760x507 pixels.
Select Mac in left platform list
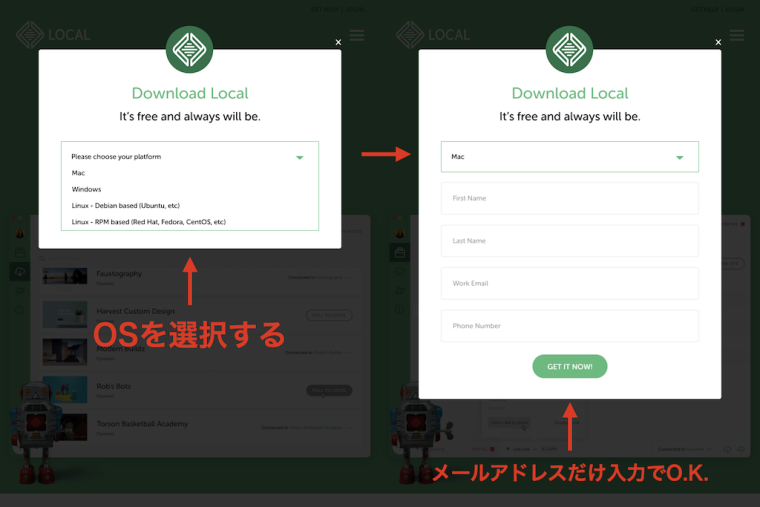pos(78,173)
